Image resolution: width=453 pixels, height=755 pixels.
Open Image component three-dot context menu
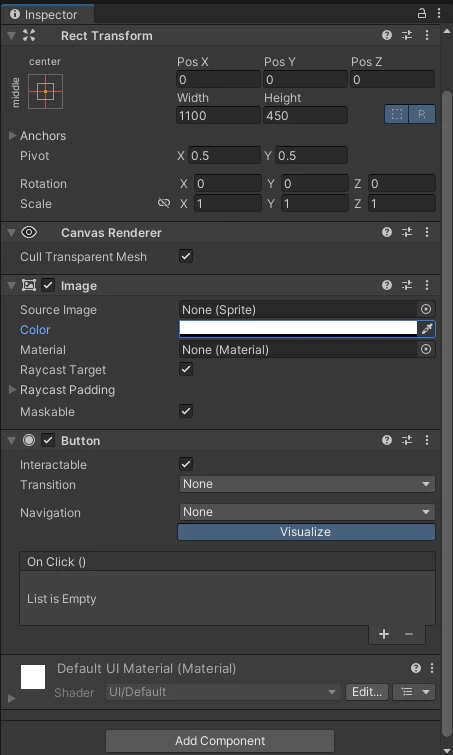tap(427, 285)
